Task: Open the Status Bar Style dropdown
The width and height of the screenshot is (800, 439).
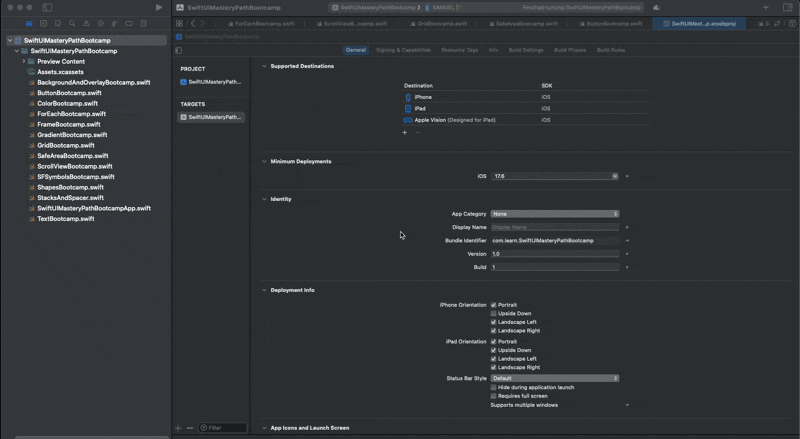Action: coord(555,378)
